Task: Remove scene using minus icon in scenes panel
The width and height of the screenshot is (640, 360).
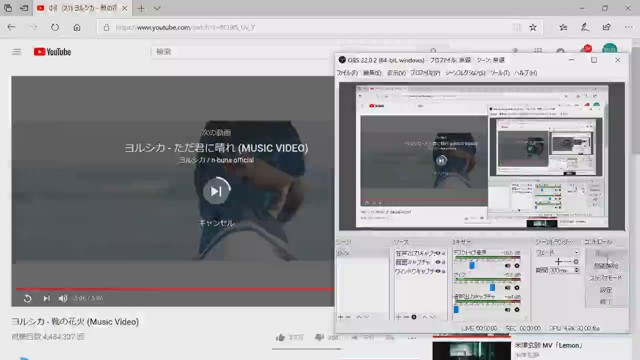Action: pos(348,317)
